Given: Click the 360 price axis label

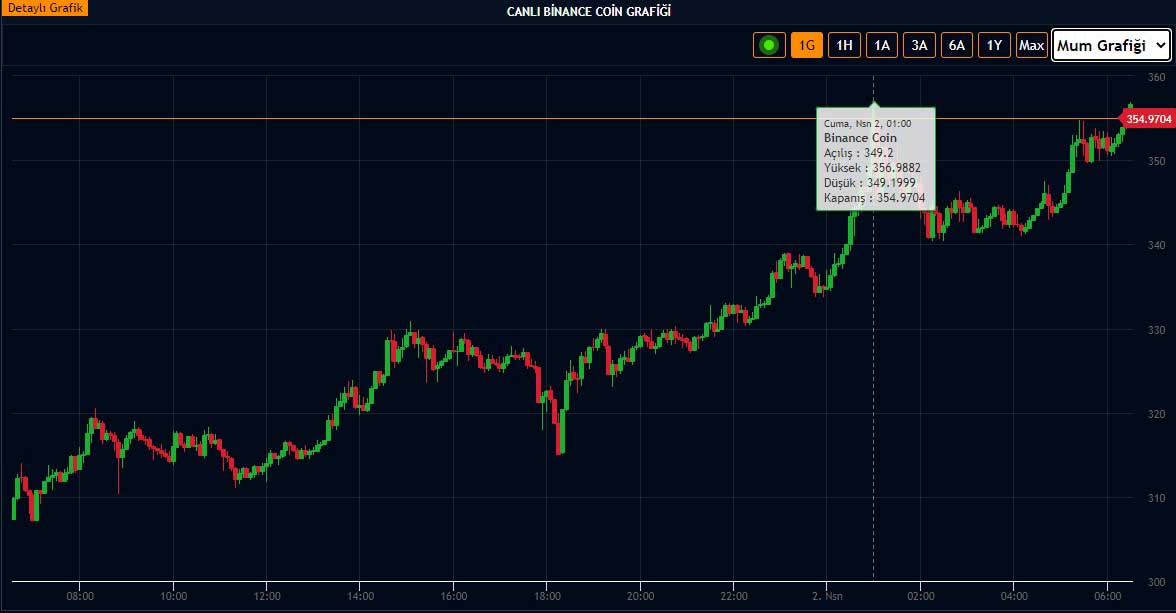Looking at the screenshot, I should 1156,77.
